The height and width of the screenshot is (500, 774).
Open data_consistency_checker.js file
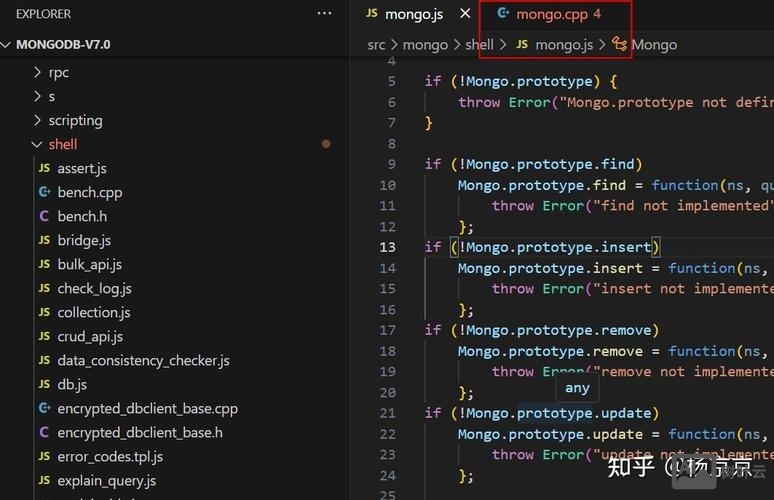click(x=143, y=361)
